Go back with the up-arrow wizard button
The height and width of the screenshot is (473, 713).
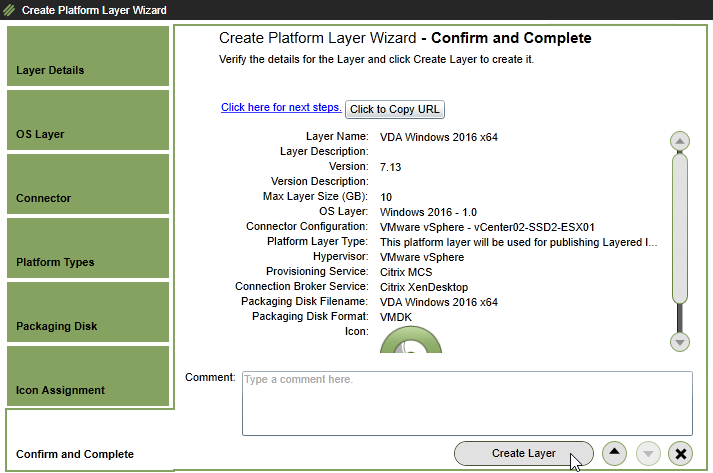tap(614, 453)
